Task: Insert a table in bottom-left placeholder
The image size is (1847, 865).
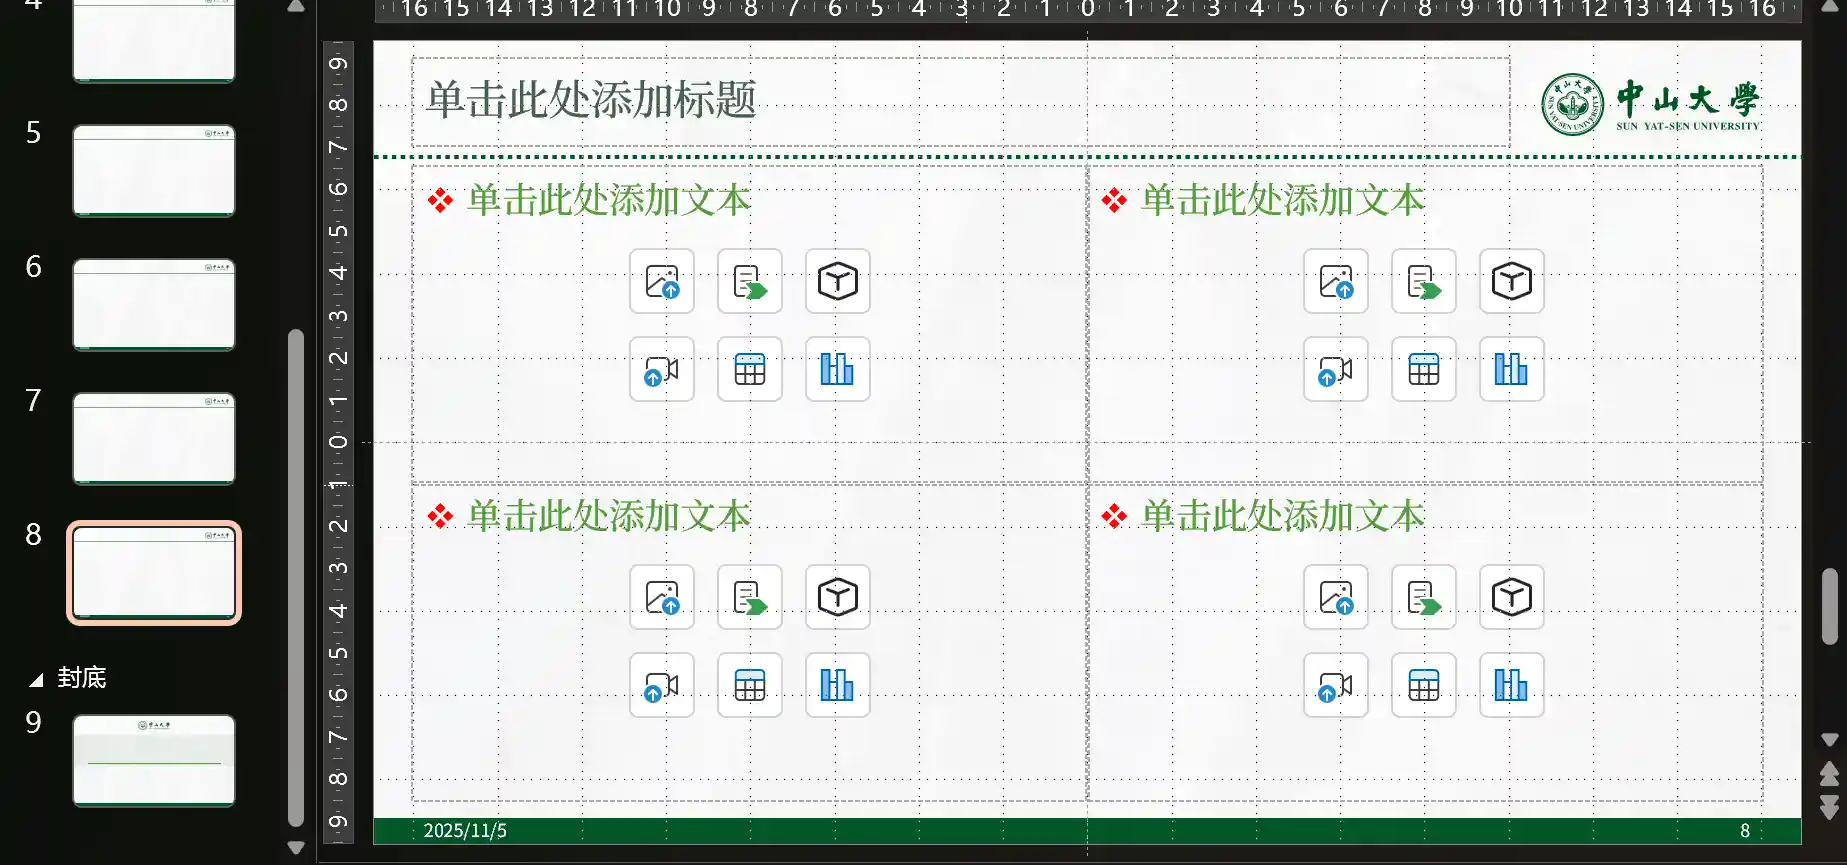Action: tap(749, 686)
